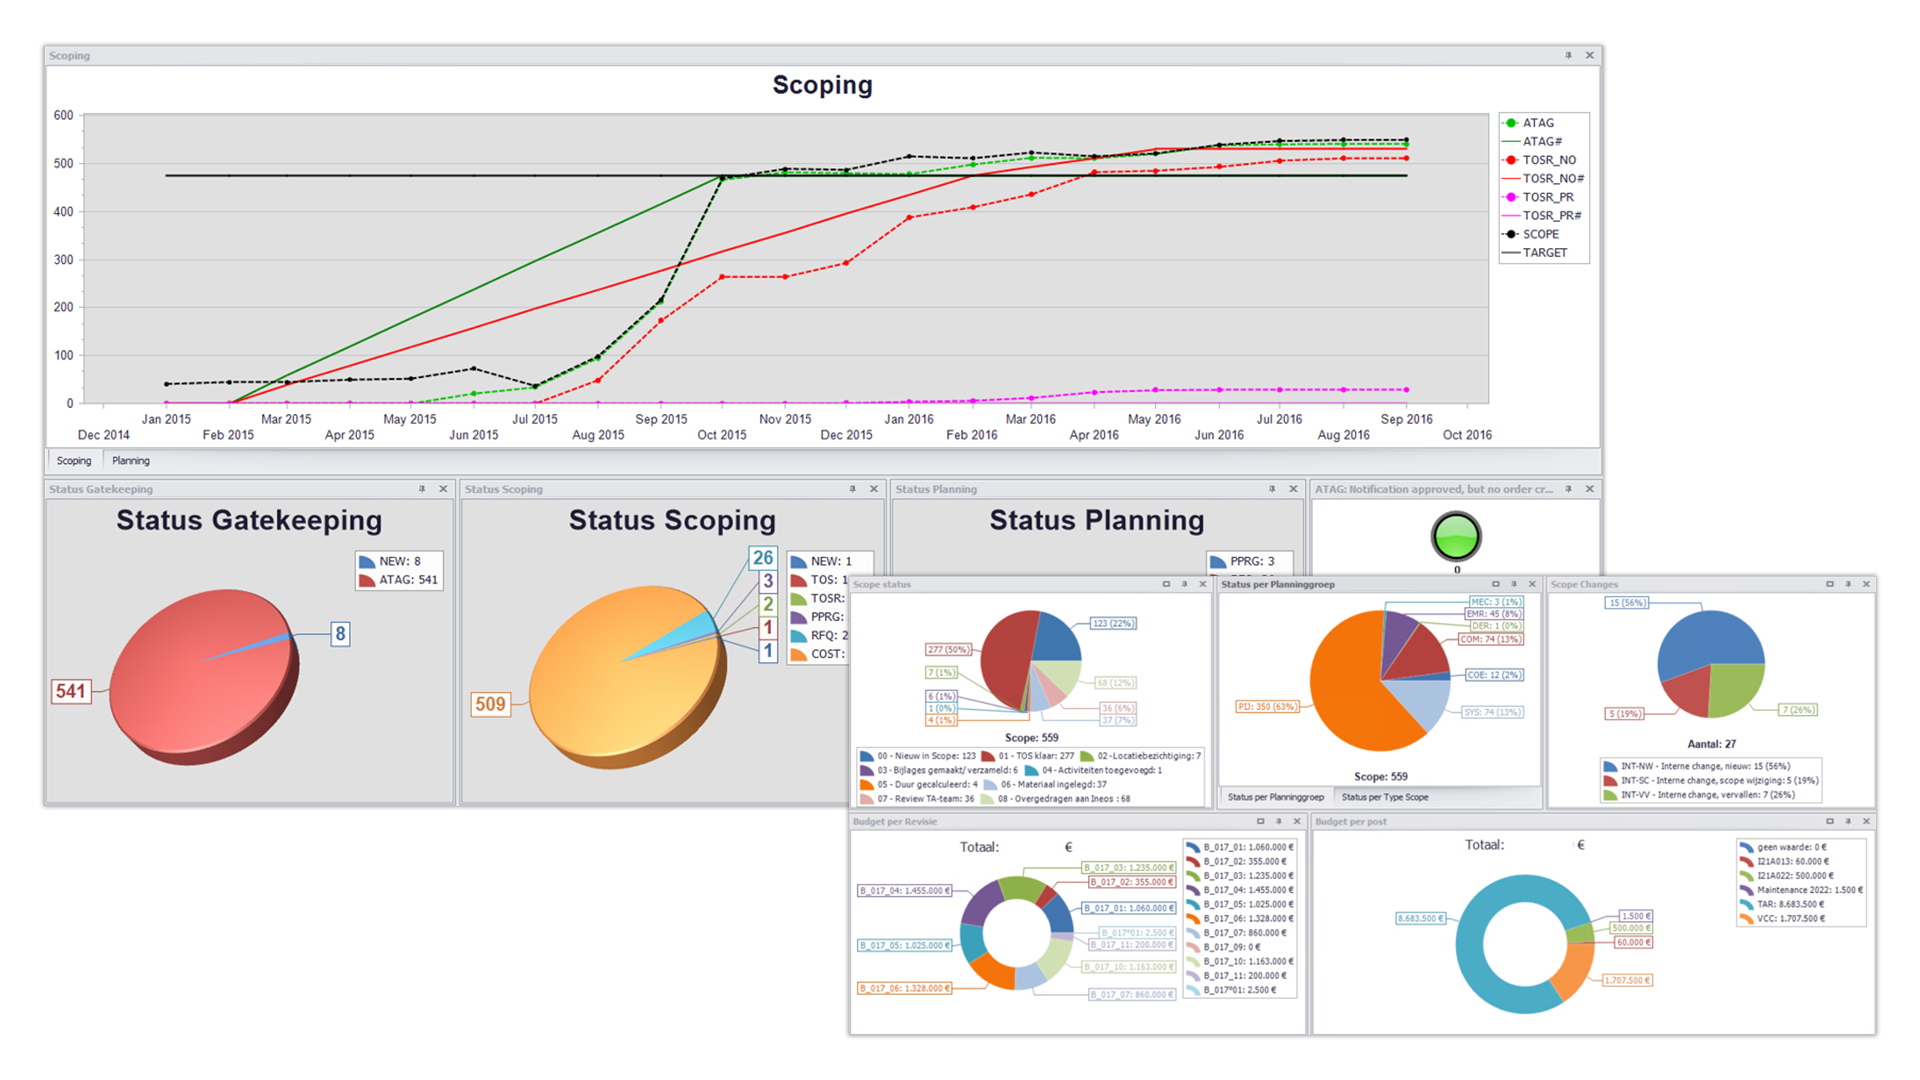Select the TOSR_NO# legend entry
1920x1080 pixels.
coord(1543,179)
